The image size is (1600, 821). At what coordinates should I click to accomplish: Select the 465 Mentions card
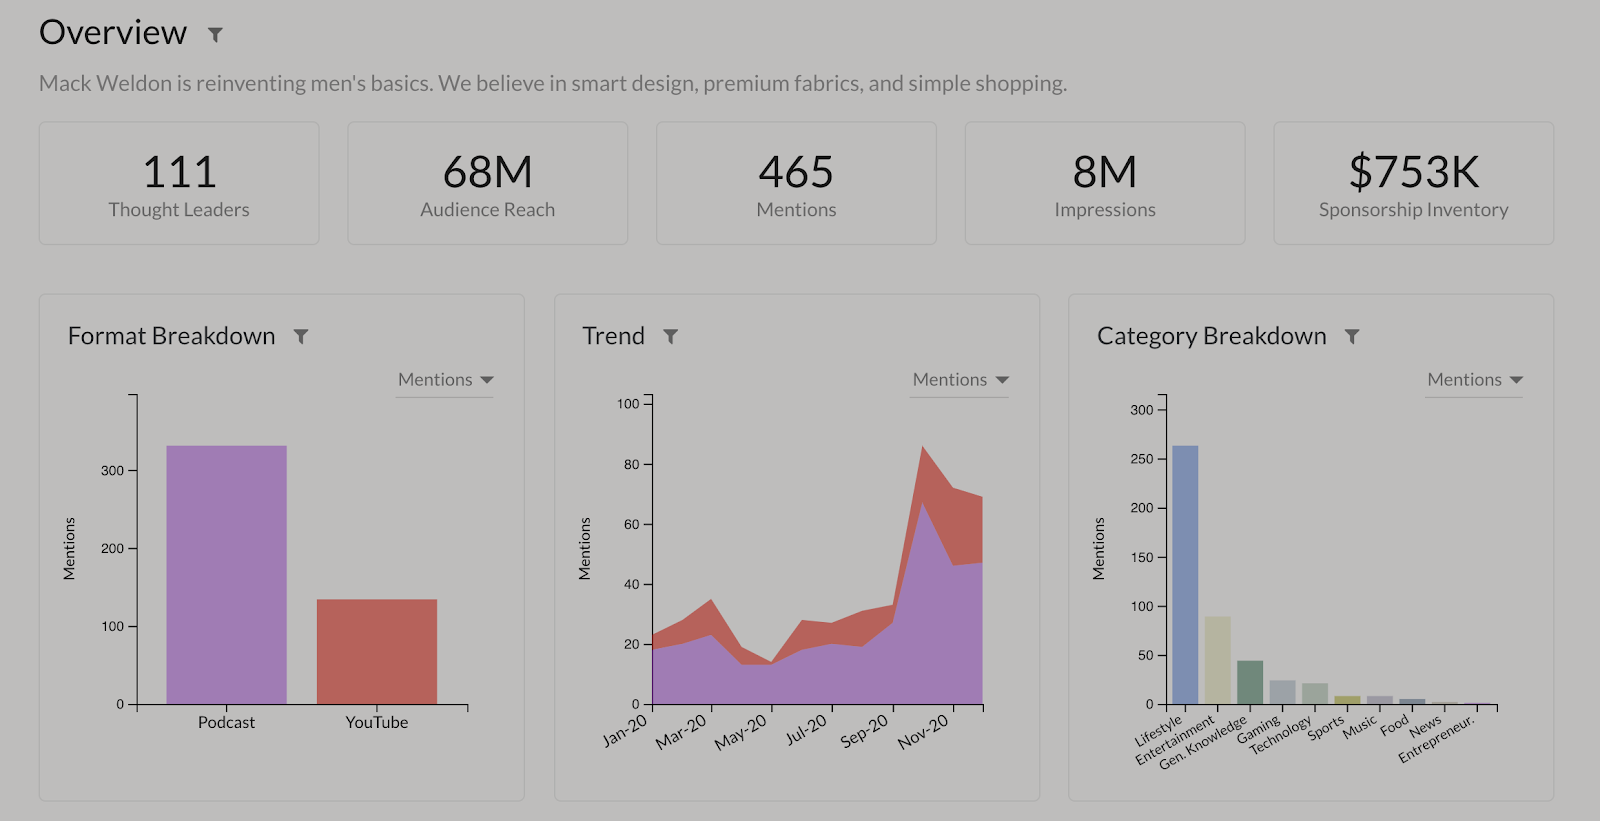[796, 183]
